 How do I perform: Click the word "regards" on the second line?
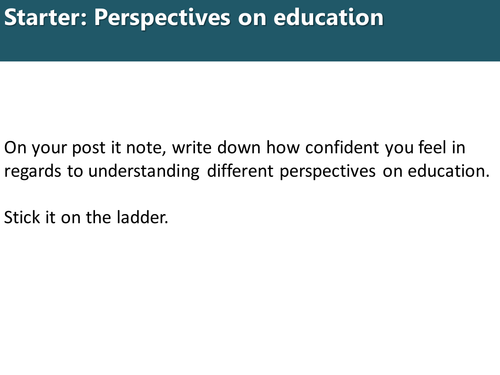coord(33,172)
